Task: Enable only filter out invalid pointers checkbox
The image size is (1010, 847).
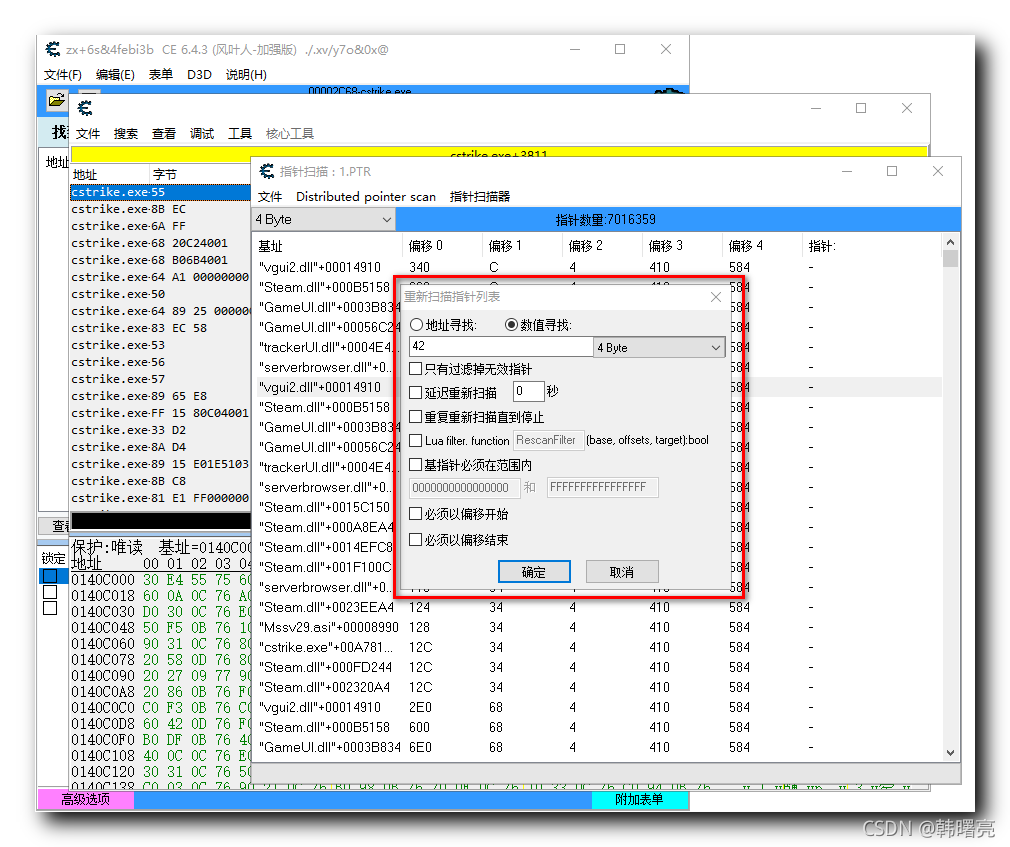Action: (416, 369)
